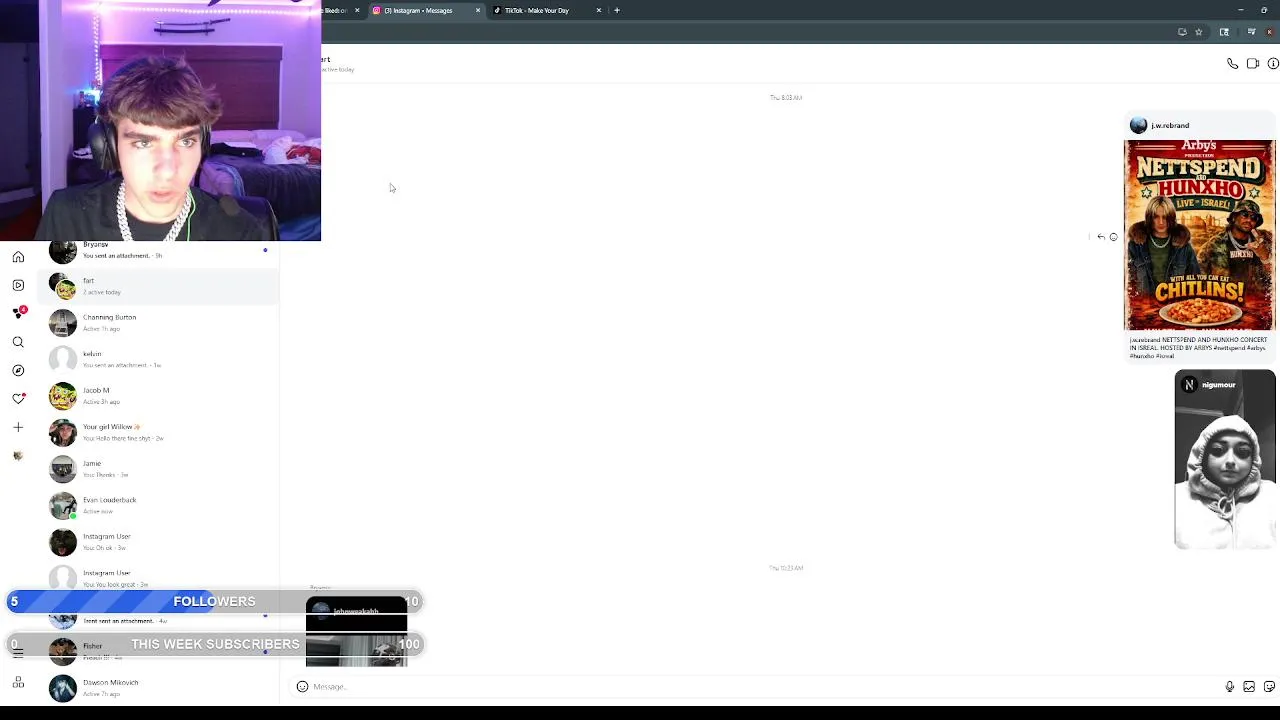
Task: Open Evan Louderback's avatar with green dot
Action: (63, 505)
